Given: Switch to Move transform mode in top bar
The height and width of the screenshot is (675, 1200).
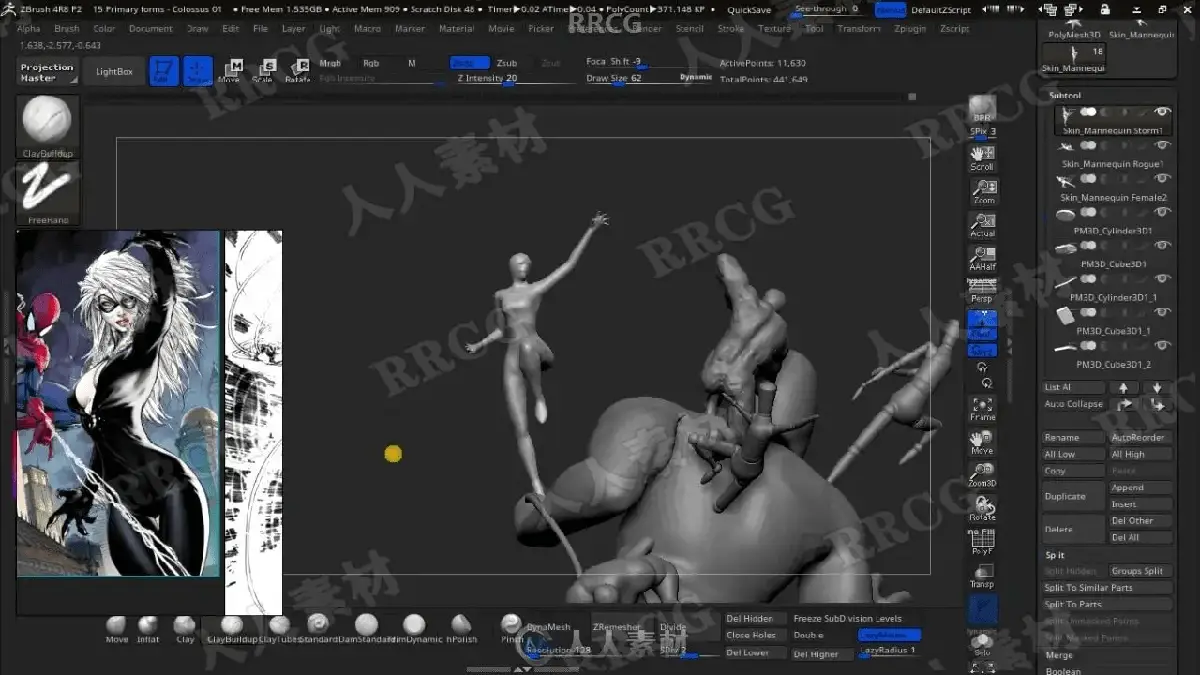Looking at the screenshot, I should (230, 71).
